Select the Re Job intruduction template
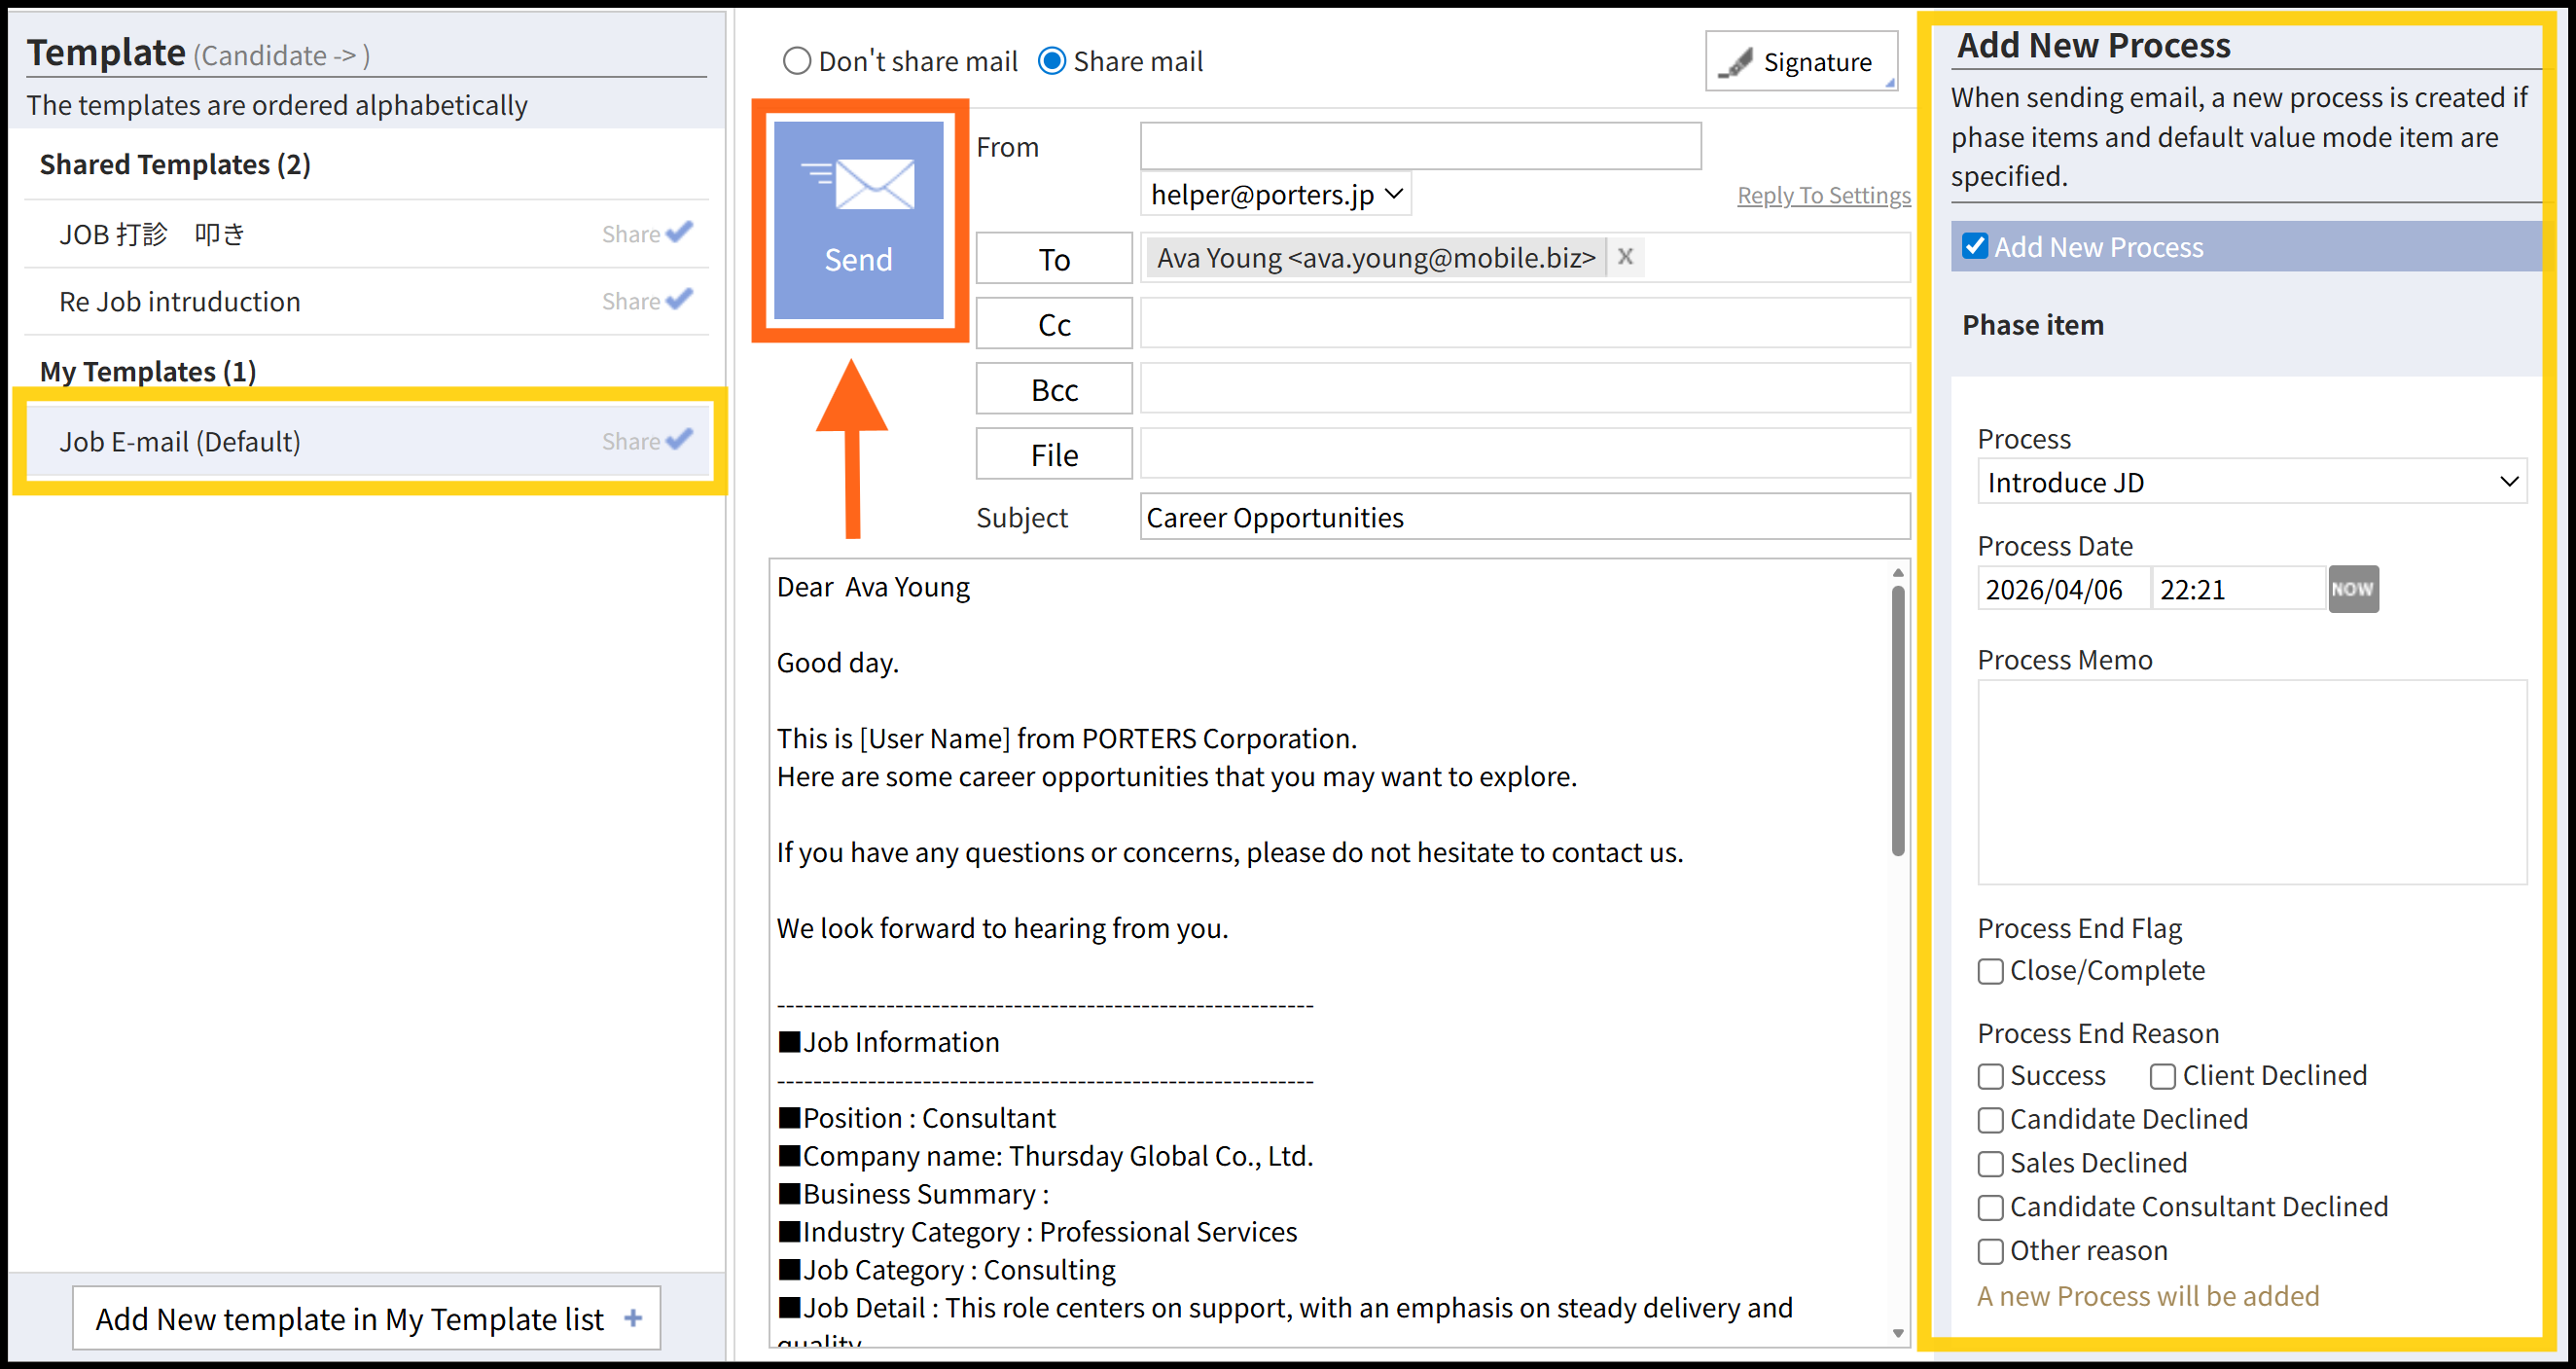The image size is (2576, 1369). 180,301
